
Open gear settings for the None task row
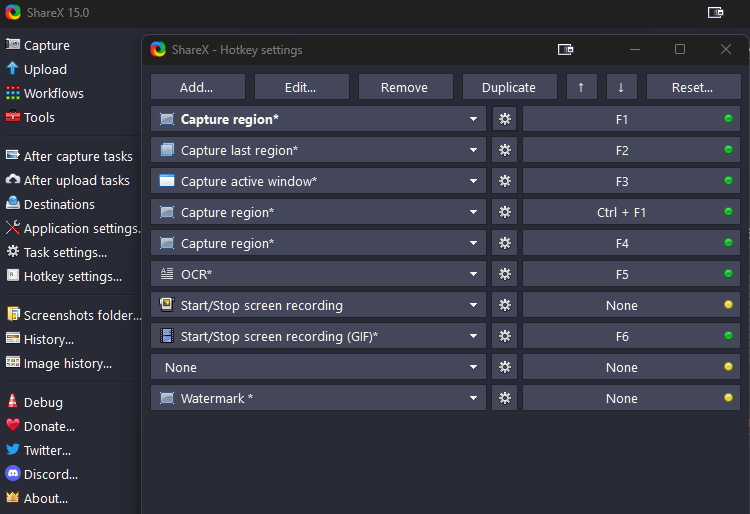[505, 367]
